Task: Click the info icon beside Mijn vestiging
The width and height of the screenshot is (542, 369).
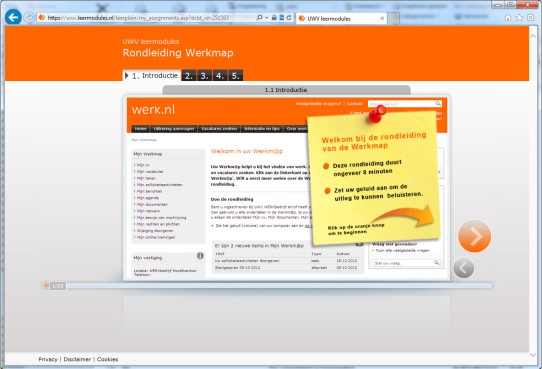Action: coord(200,256)
